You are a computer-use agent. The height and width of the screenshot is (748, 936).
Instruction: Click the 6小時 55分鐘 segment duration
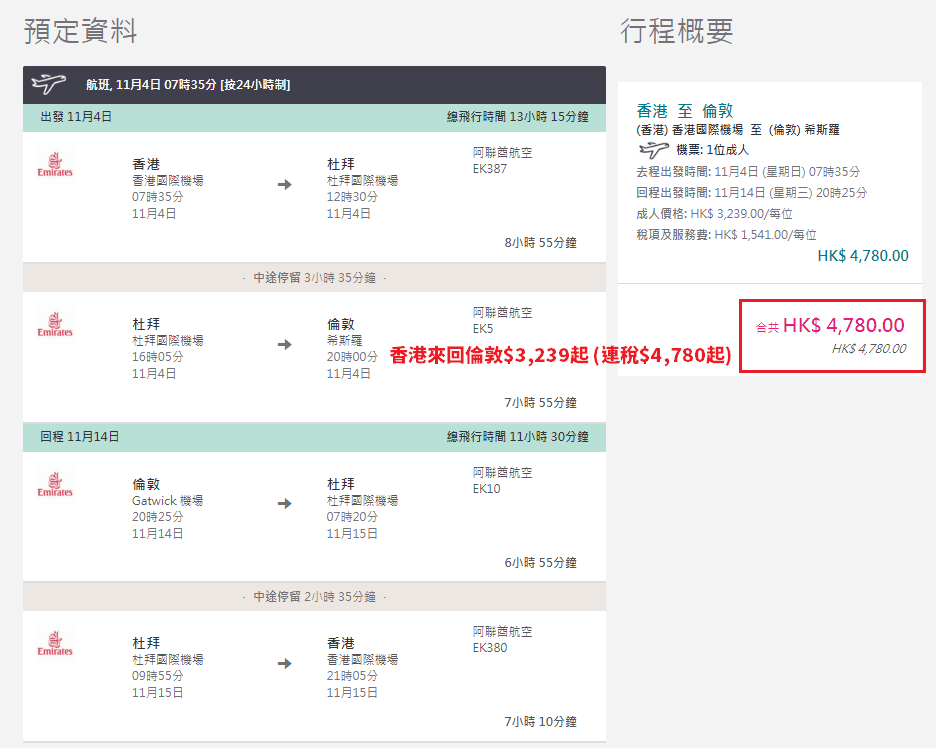[x=540, y=562]
